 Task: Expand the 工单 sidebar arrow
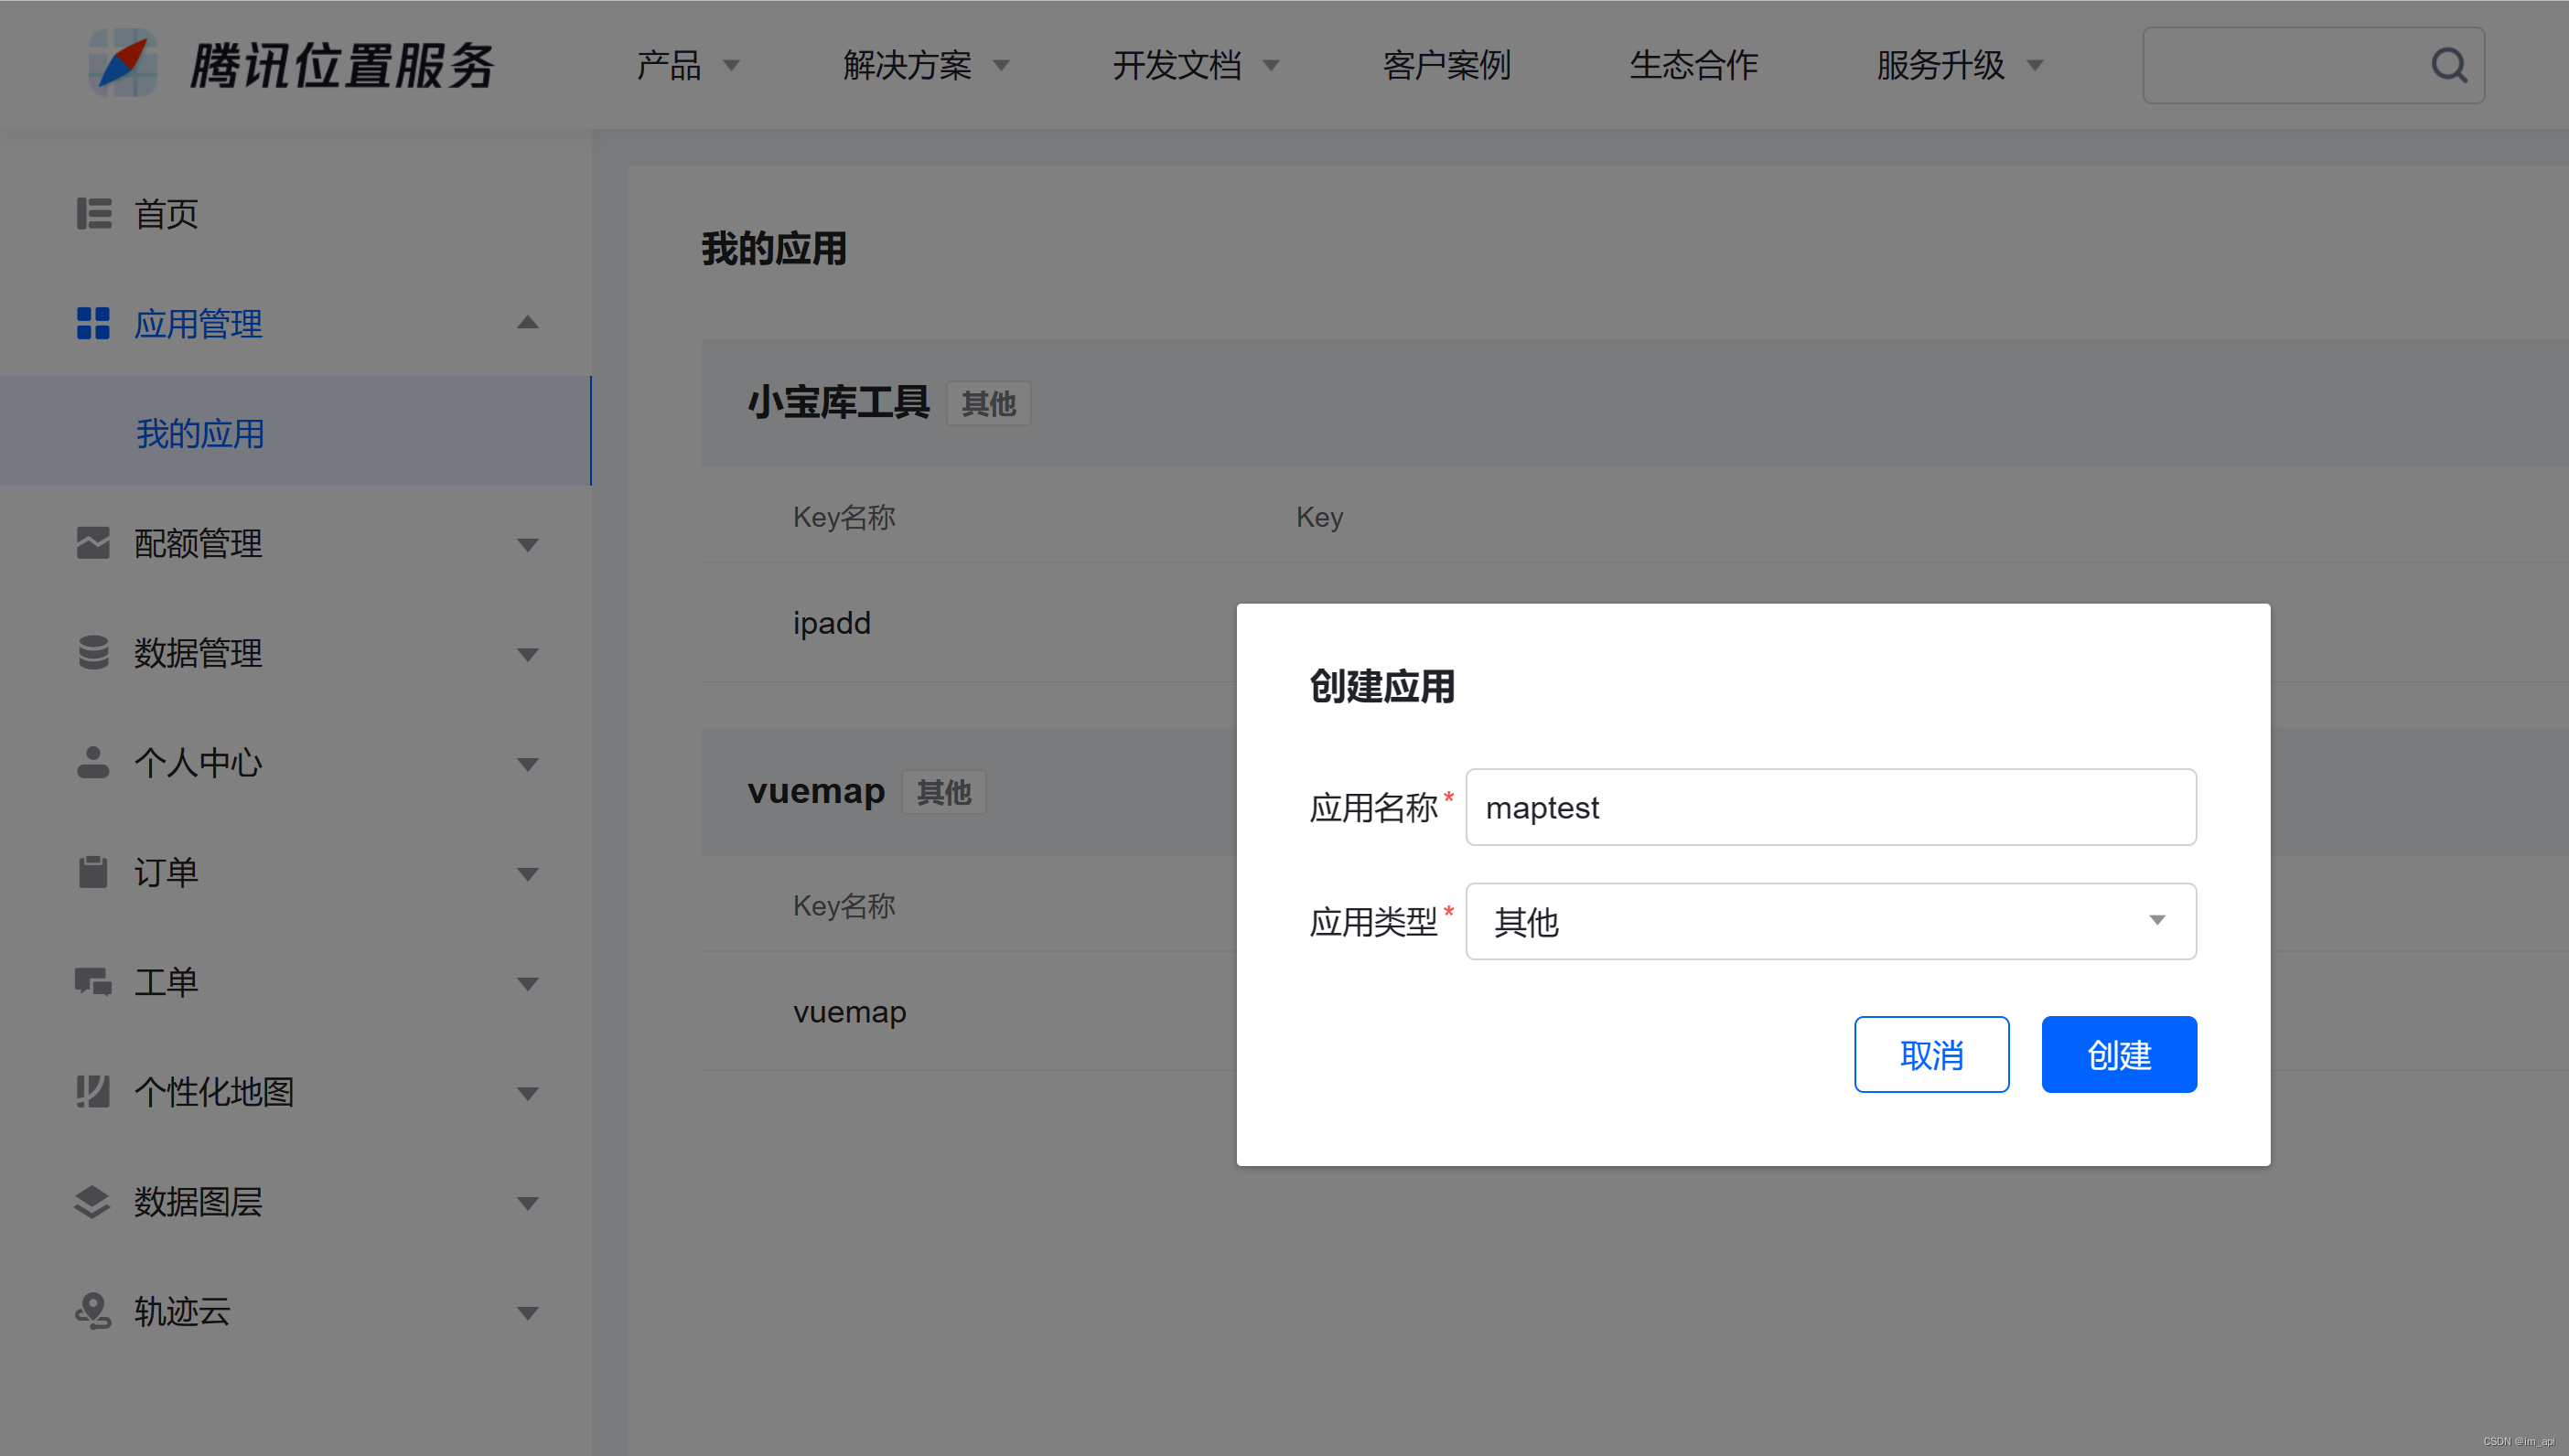click(527, 983)
